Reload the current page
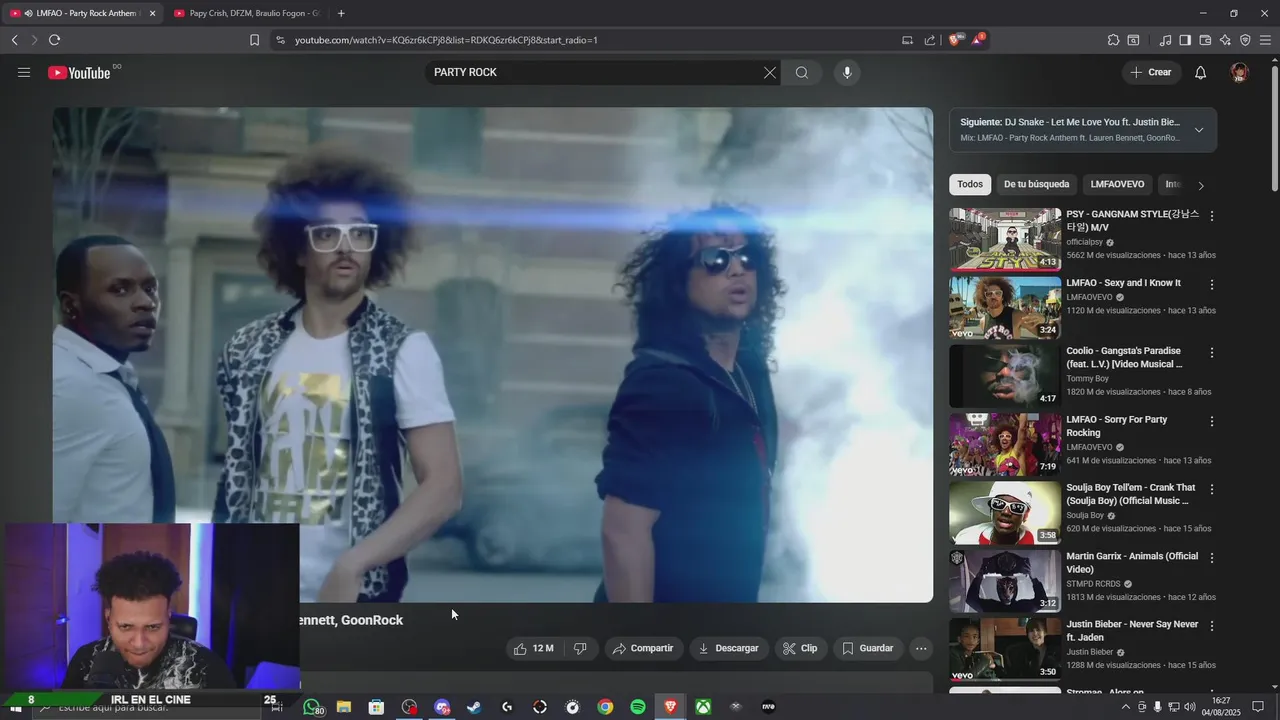Image resolution: width=1280 pixels, height=720 pixels. coord(54,40)
